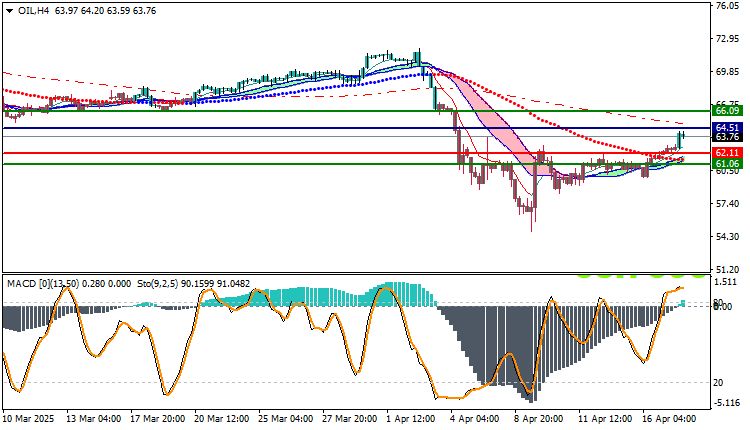Click the 16 Apr 04:00 time label
Screen dimensions: 750x430
670,419
